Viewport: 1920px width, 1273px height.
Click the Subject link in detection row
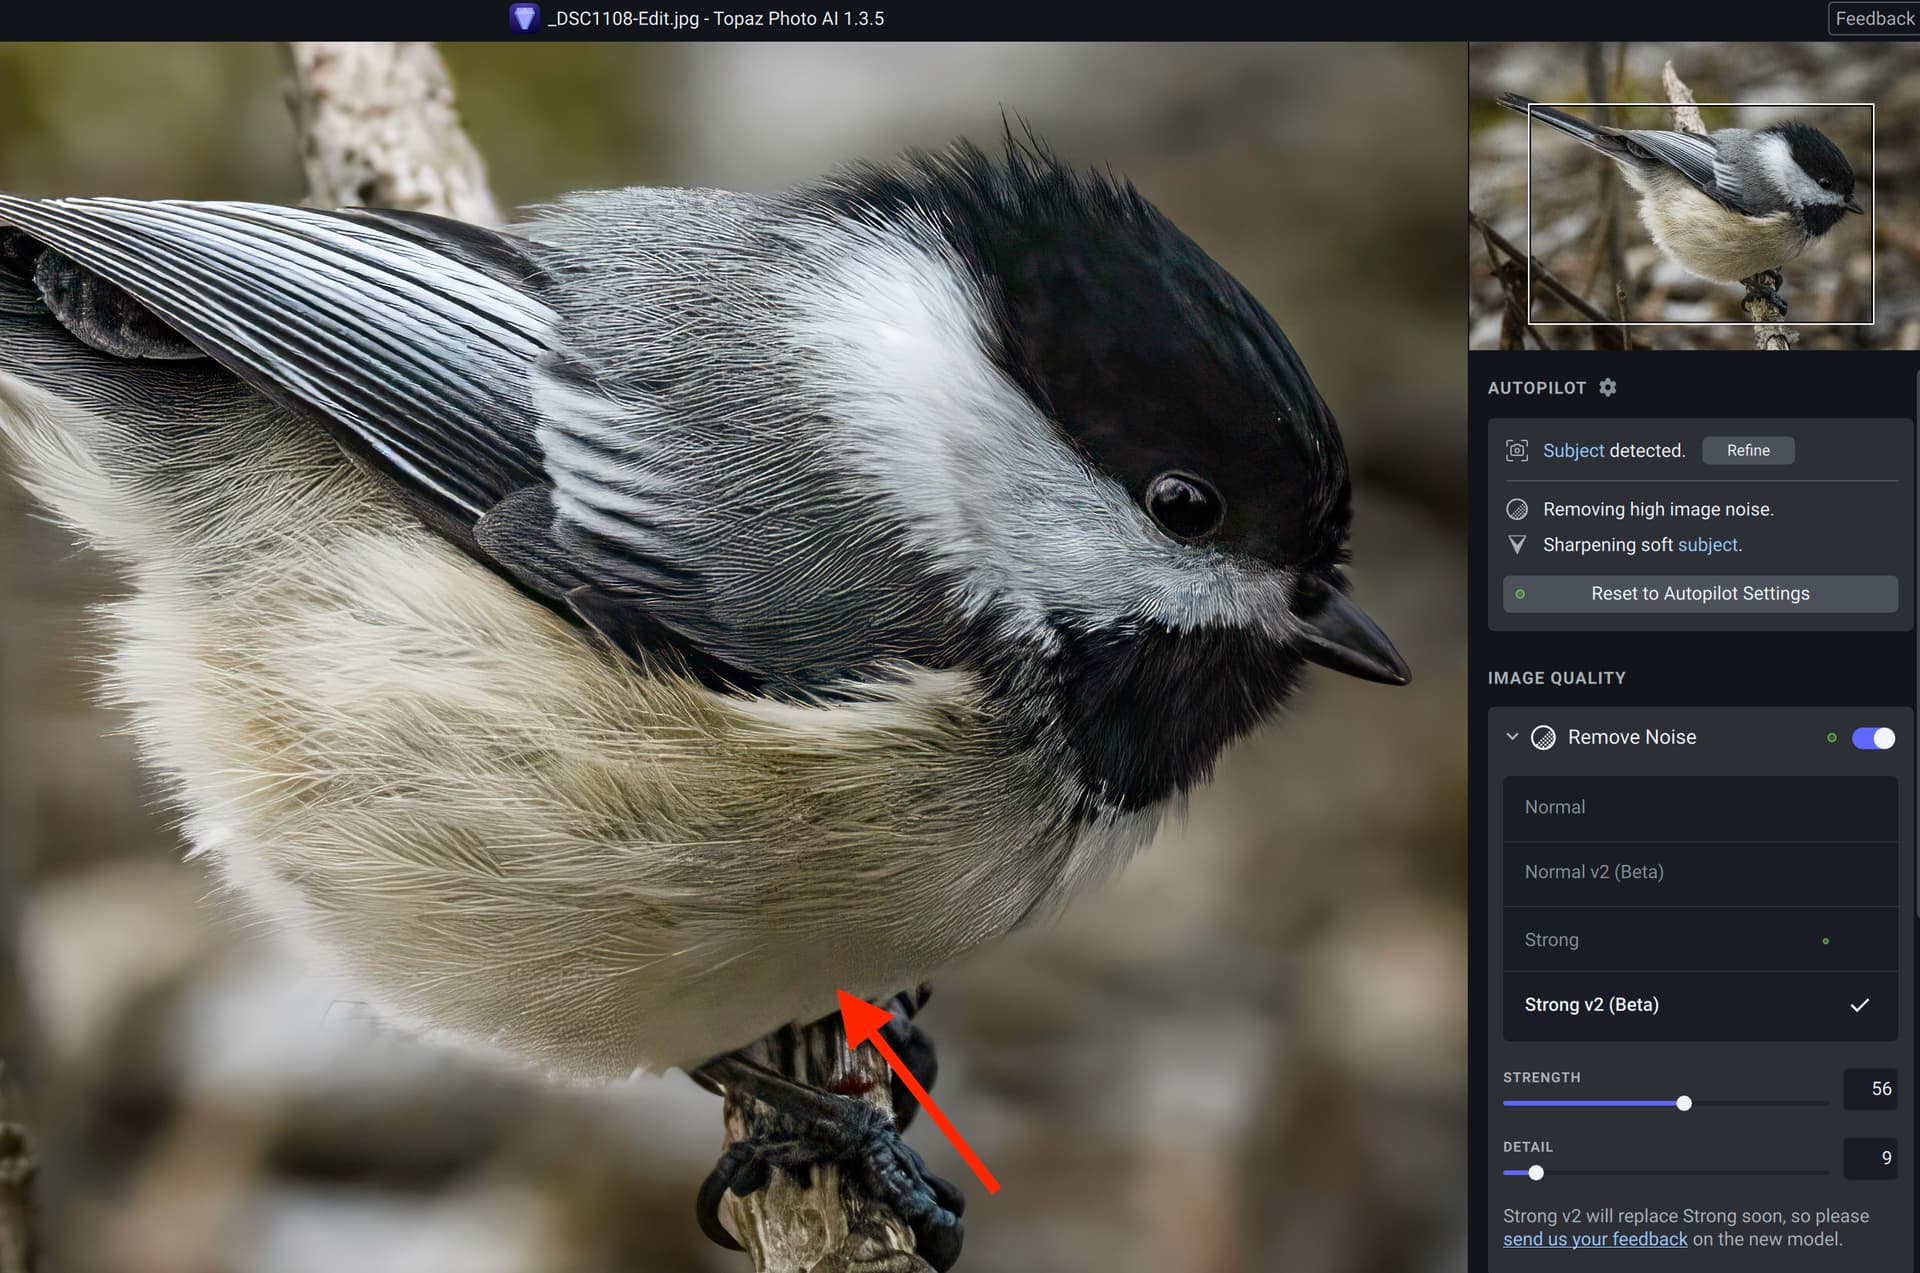[1572, 451]
